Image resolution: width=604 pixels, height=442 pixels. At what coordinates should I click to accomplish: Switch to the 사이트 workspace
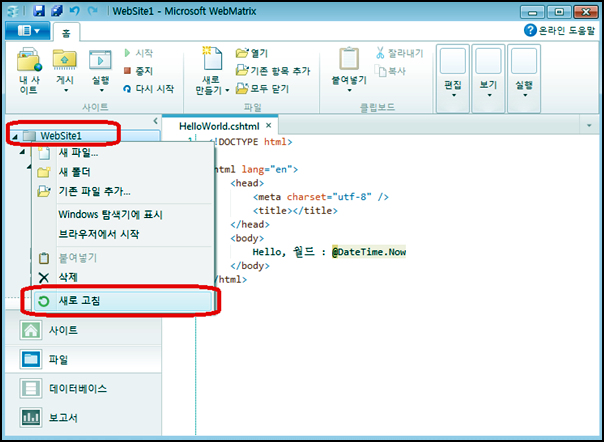pos(83,330)
